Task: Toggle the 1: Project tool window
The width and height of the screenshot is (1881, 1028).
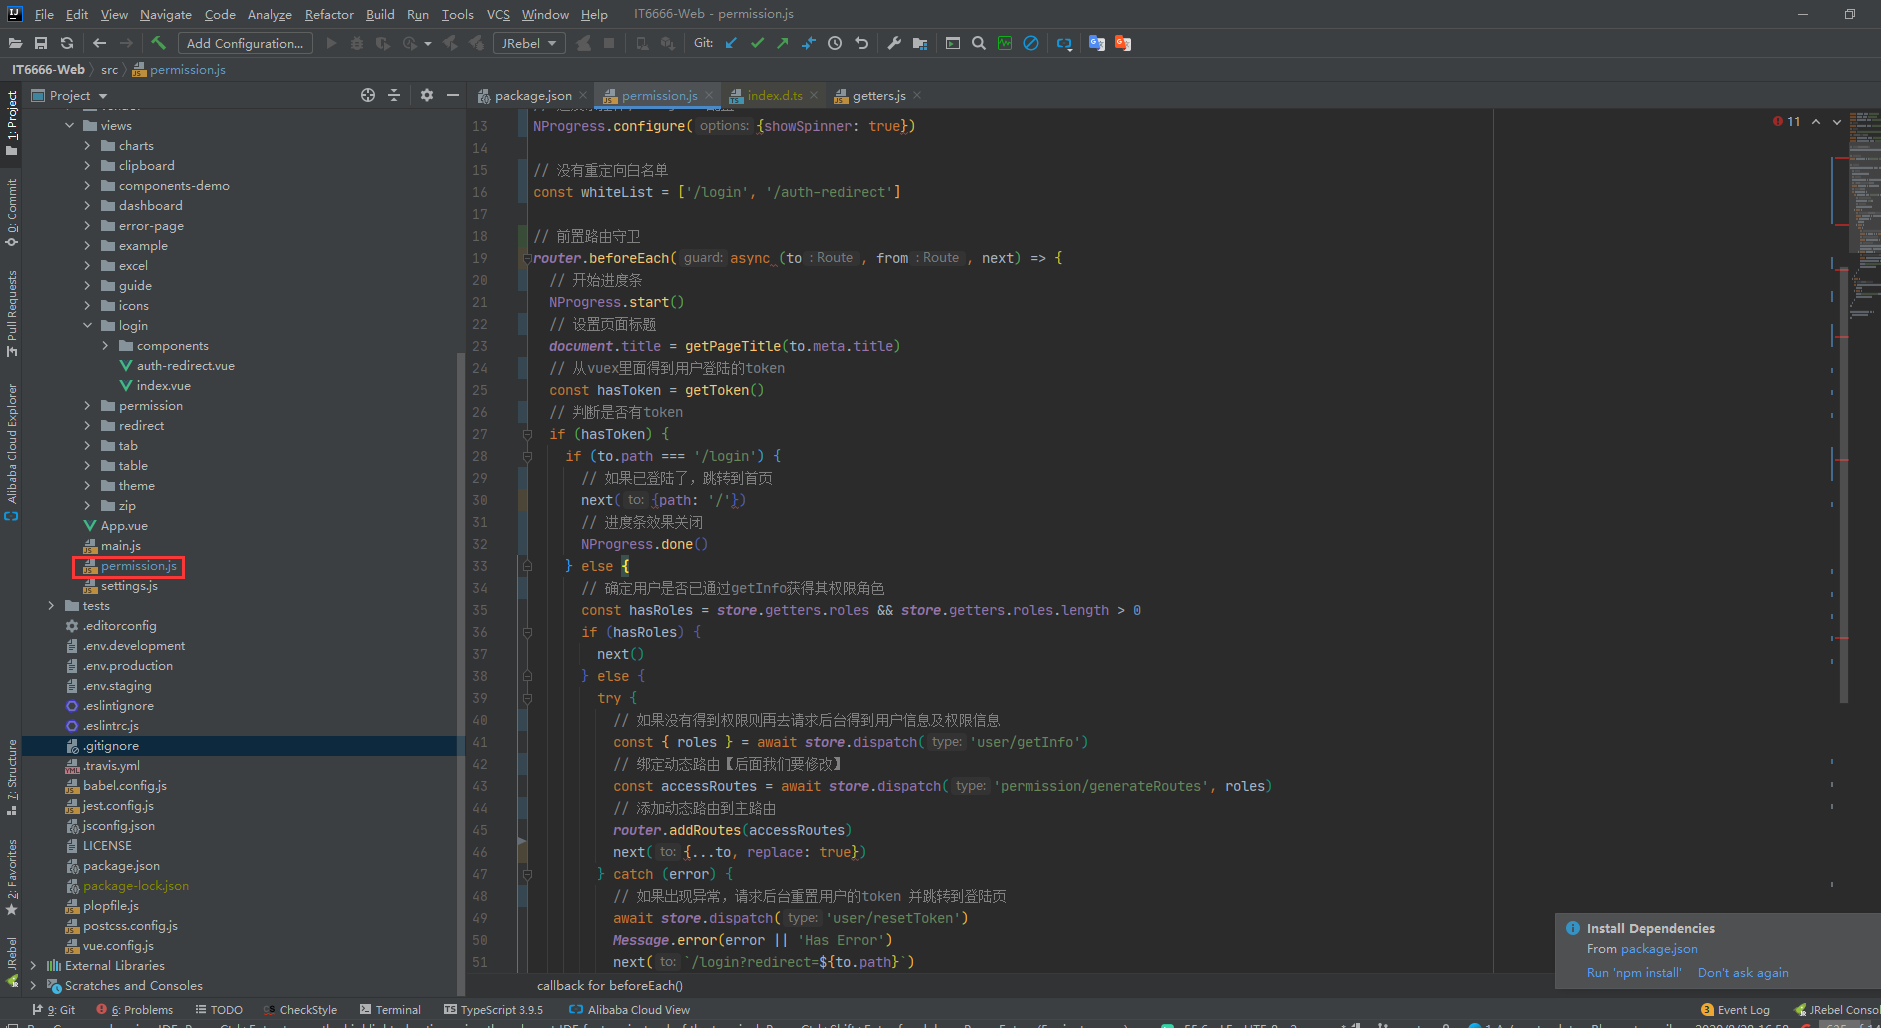Action: tap(11, 123)
